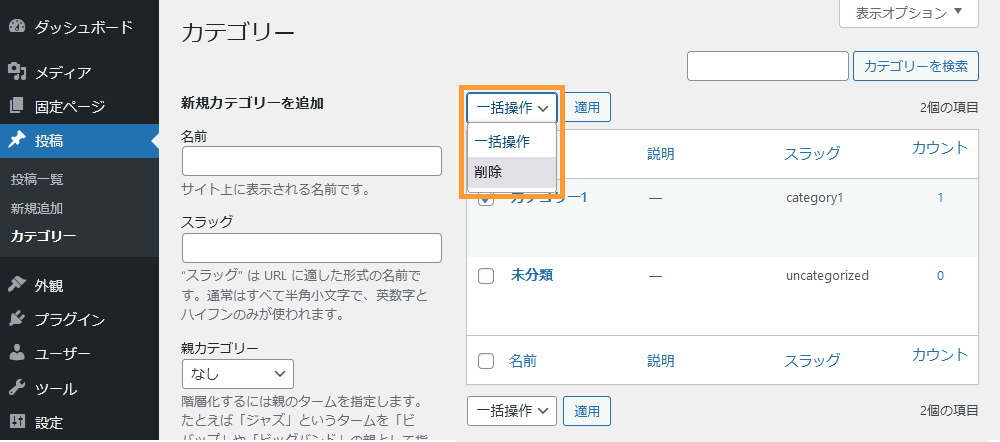
Task: Click the category1 slug text
Action: point(814,198)
